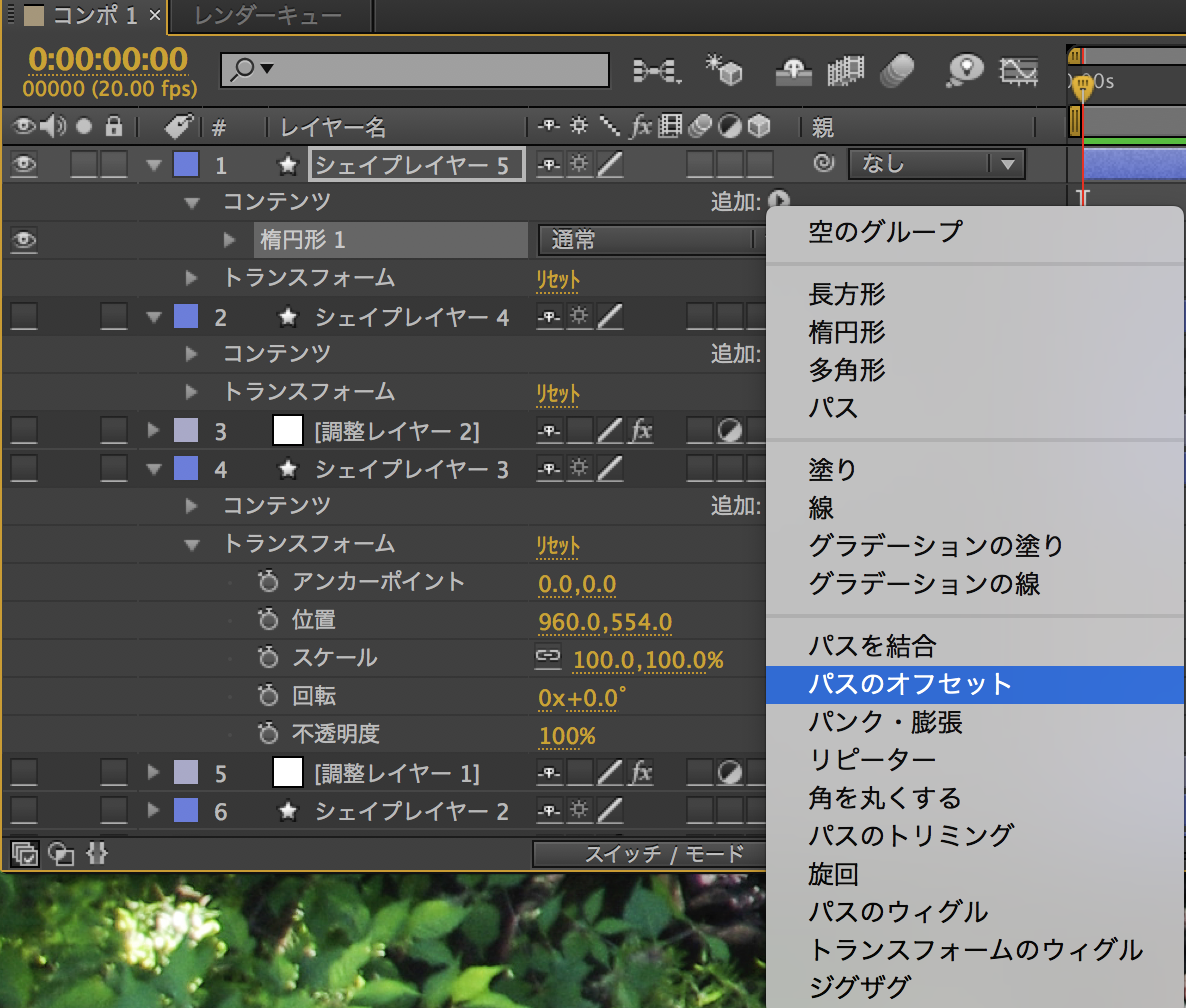
Task: Click リセット for シェイプレイヤー 5 transform
Action: pyautogui.click(x=557, y=280)
